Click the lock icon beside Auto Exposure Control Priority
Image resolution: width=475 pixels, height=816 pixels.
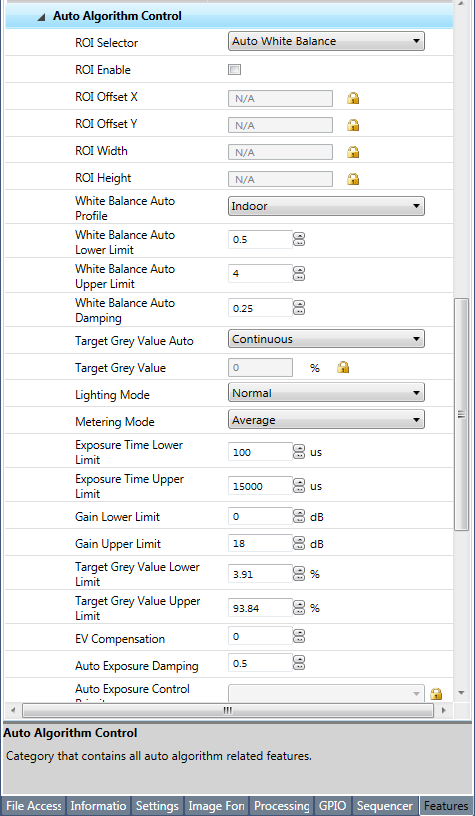437,694
